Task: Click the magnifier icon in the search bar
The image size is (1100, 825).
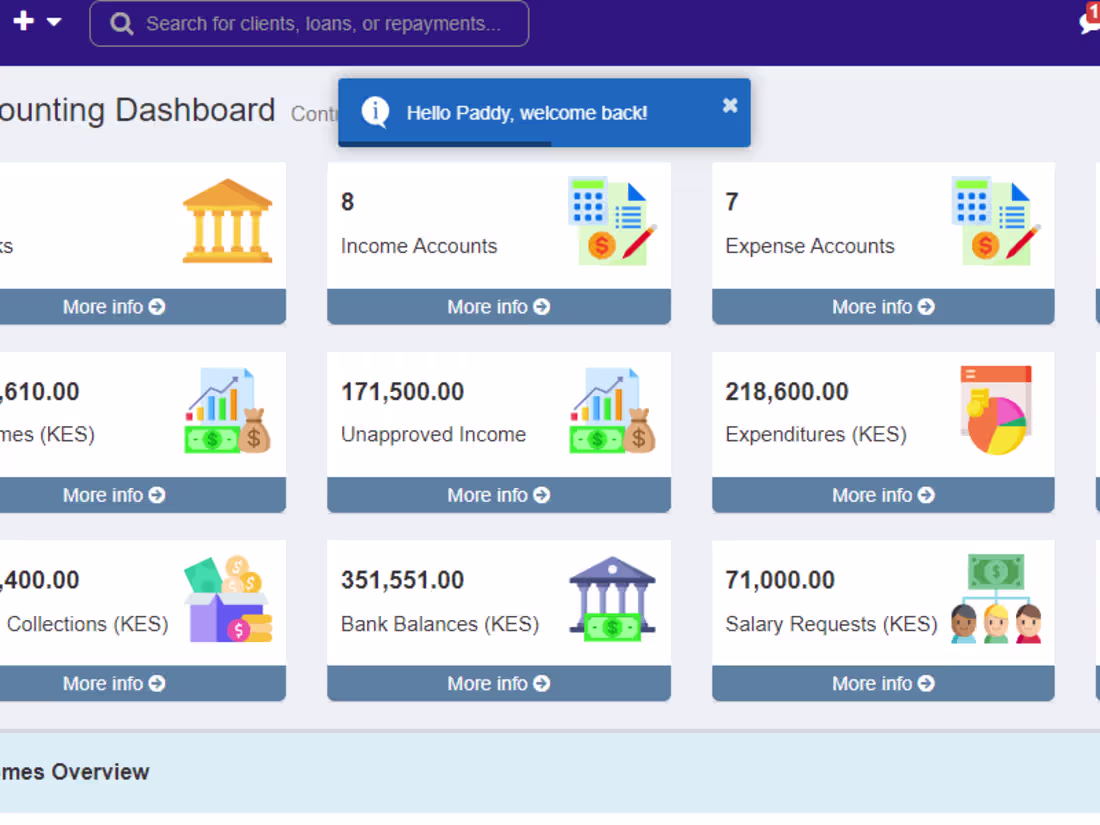Action: [x=121, y=23]
